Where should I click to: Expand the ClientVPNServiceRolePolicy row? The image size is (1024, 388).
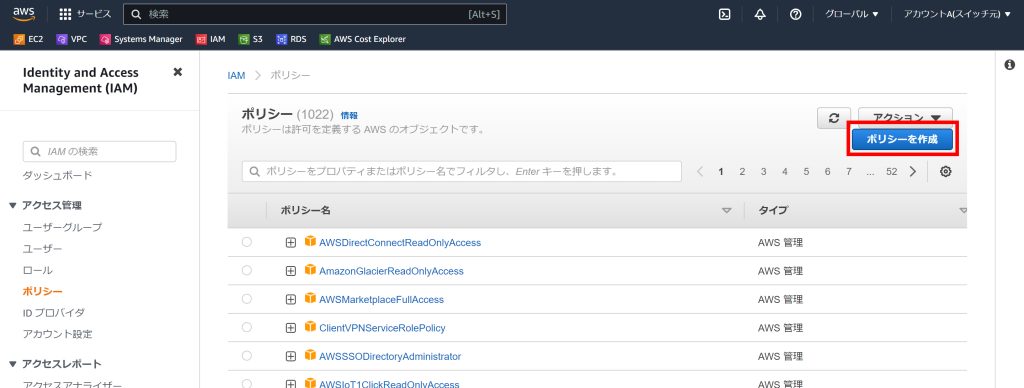[x=291, y=328]
